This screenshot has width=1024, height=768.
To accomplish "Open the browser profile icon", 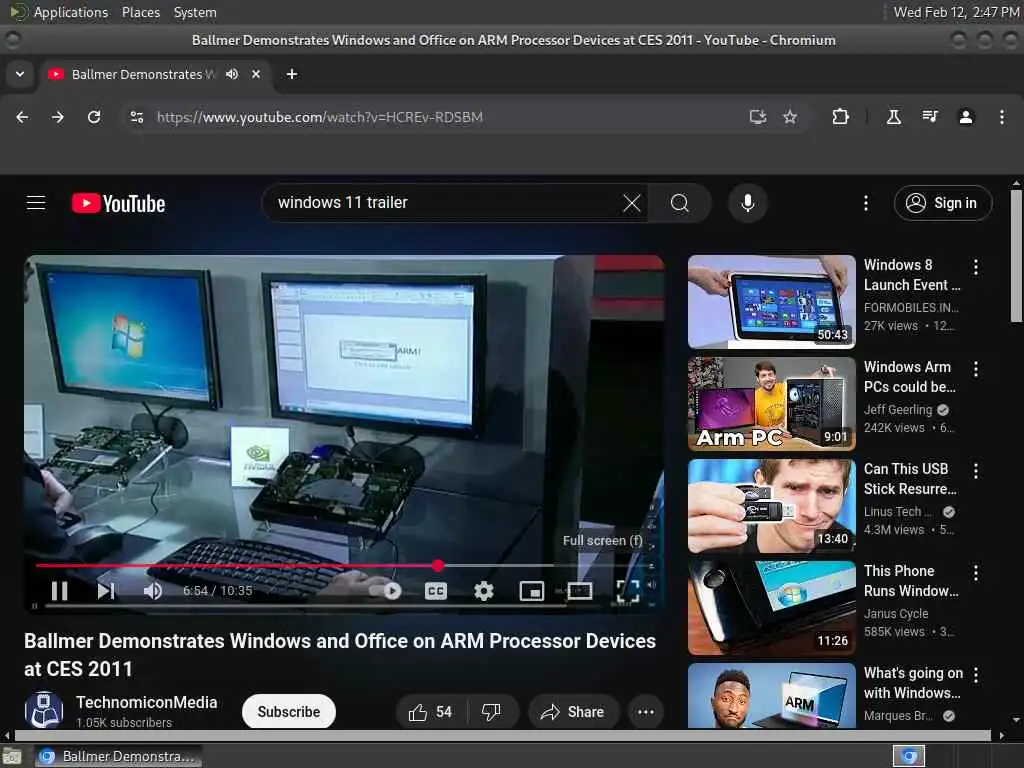I will point(966,117).
